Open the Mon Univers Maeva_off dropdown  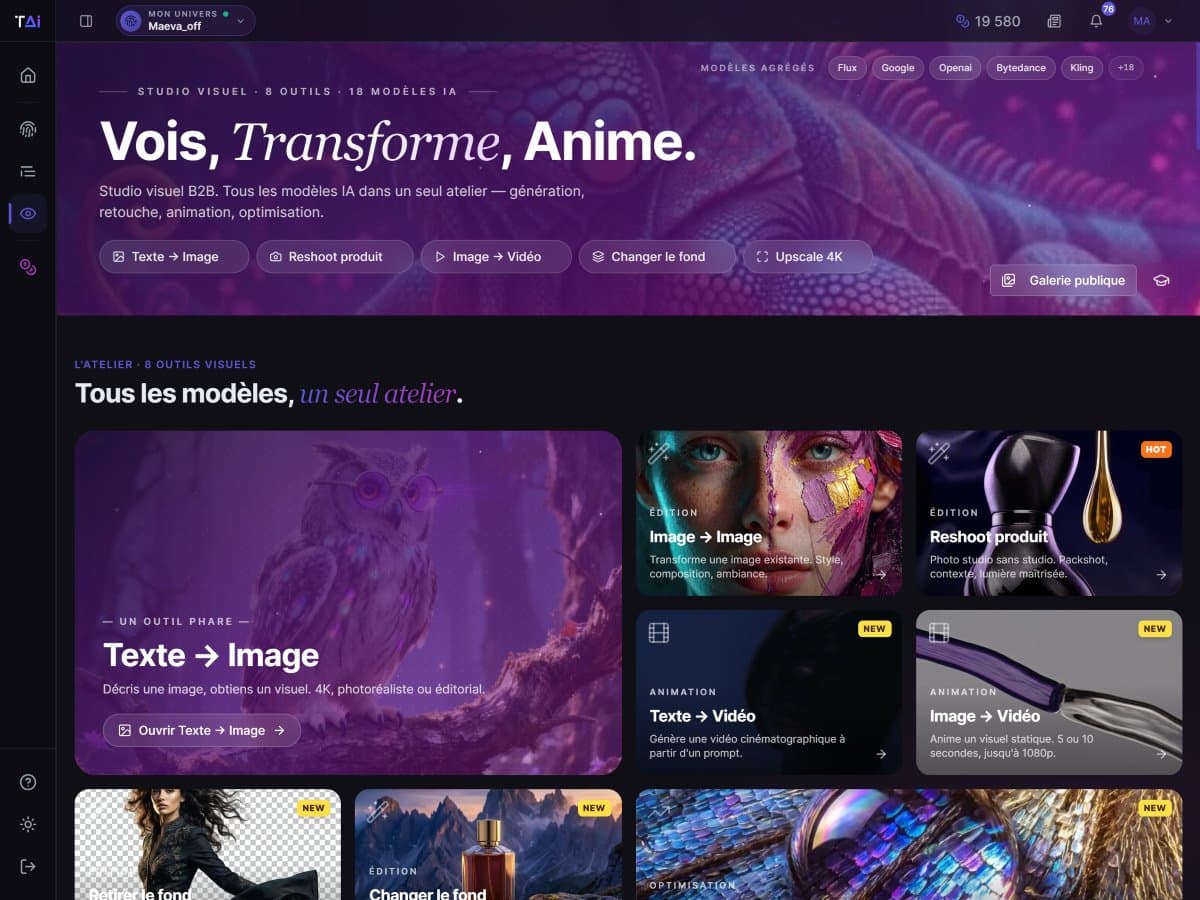185,21
